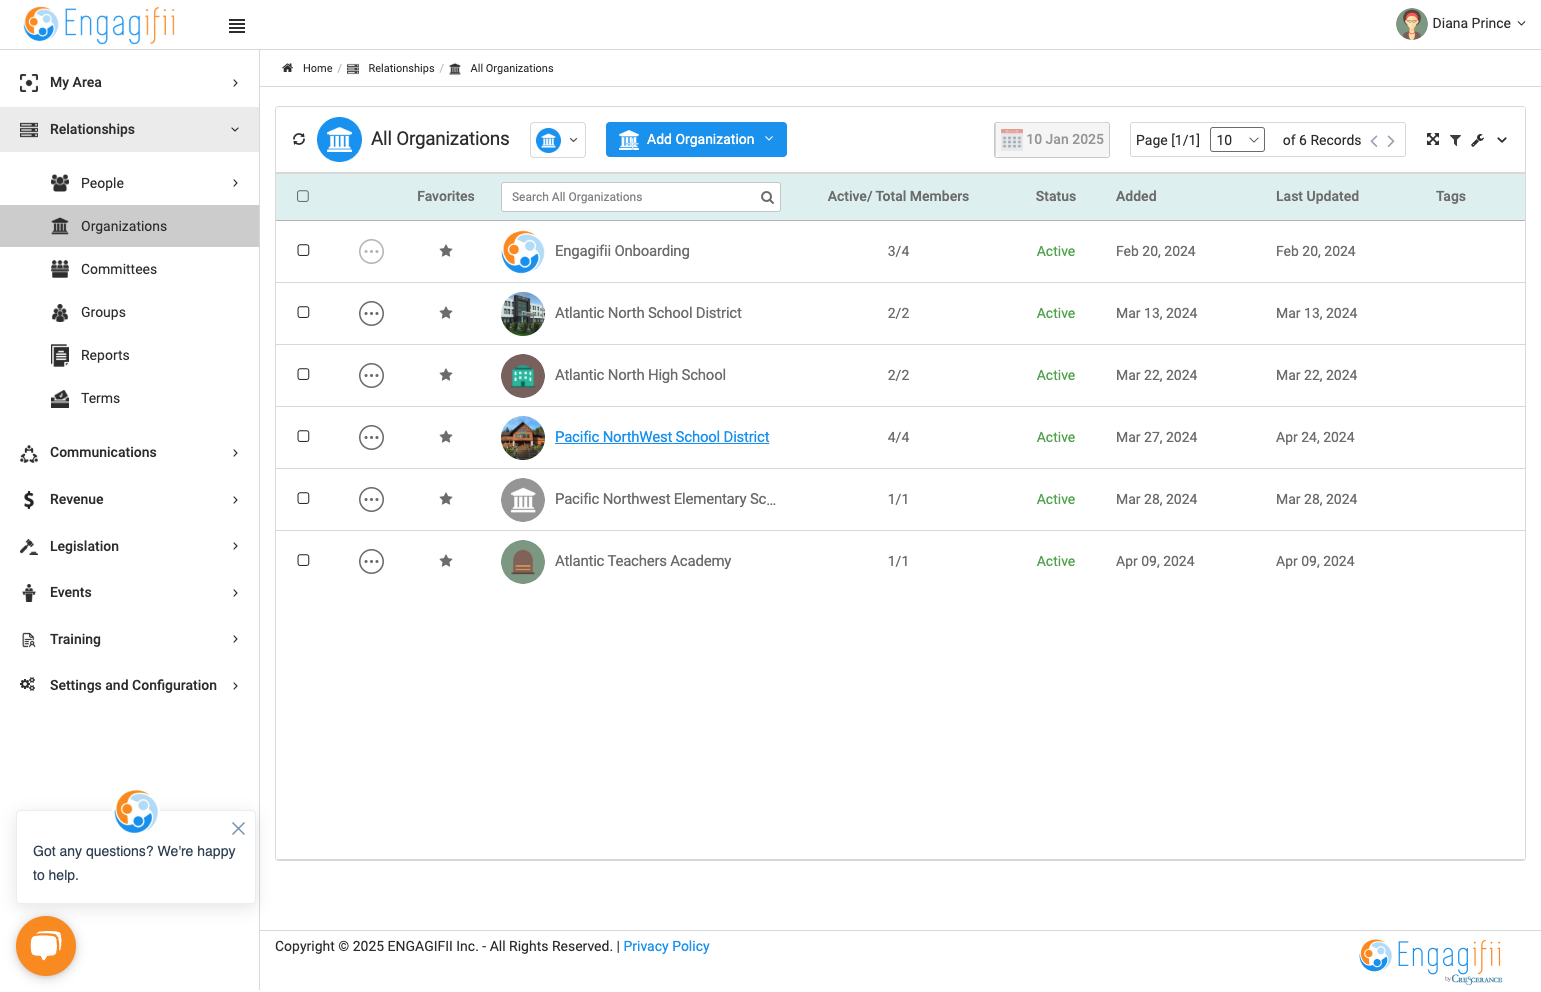The width and height of the screenshot is (1541, 992).
Task: Click the wrench settings icon
Action: coord(1478,140)
